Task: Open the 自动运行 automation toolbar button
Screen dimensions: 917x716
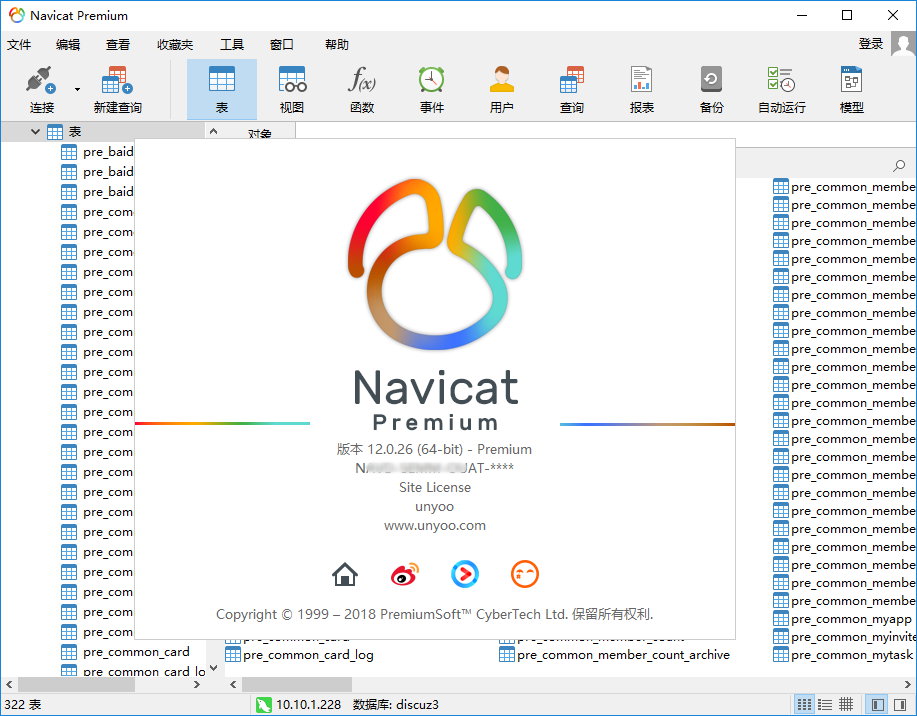Action: [x=782, y=90]
